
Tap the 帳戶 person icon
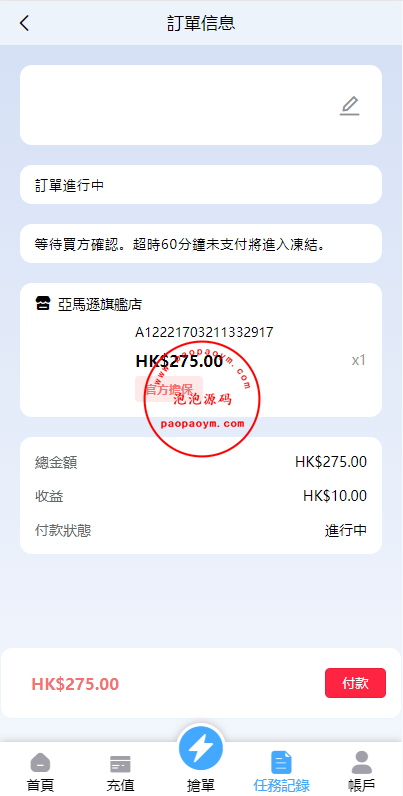362,762
